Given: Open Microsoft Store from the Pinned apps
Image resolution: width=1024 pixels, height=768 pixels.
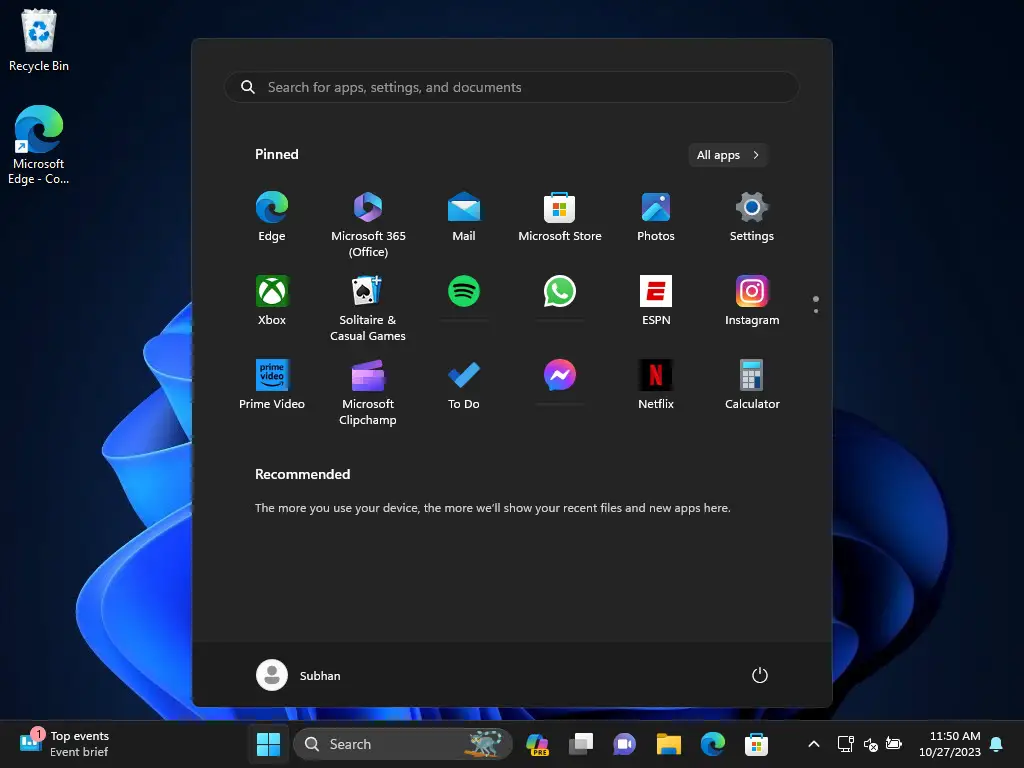Looking at the screenshot, I should 560,217.
